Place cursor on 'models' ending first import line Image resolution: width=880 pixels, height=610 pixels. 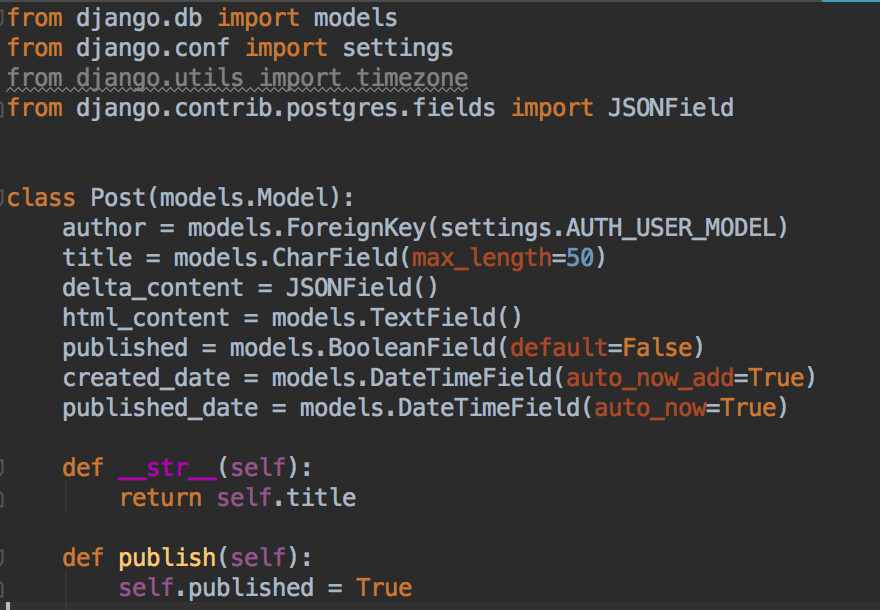(355, 18)
